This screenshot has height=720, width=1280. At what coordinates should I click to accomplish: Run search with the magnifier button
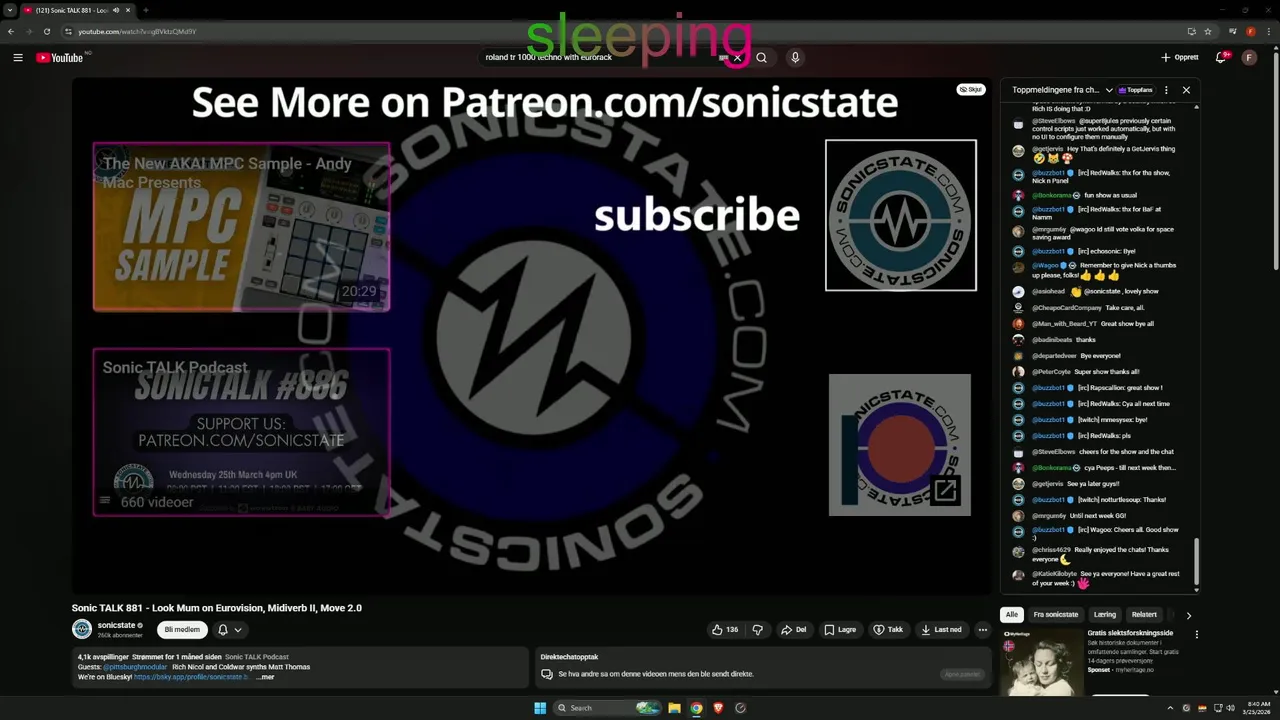pos(761,58)
